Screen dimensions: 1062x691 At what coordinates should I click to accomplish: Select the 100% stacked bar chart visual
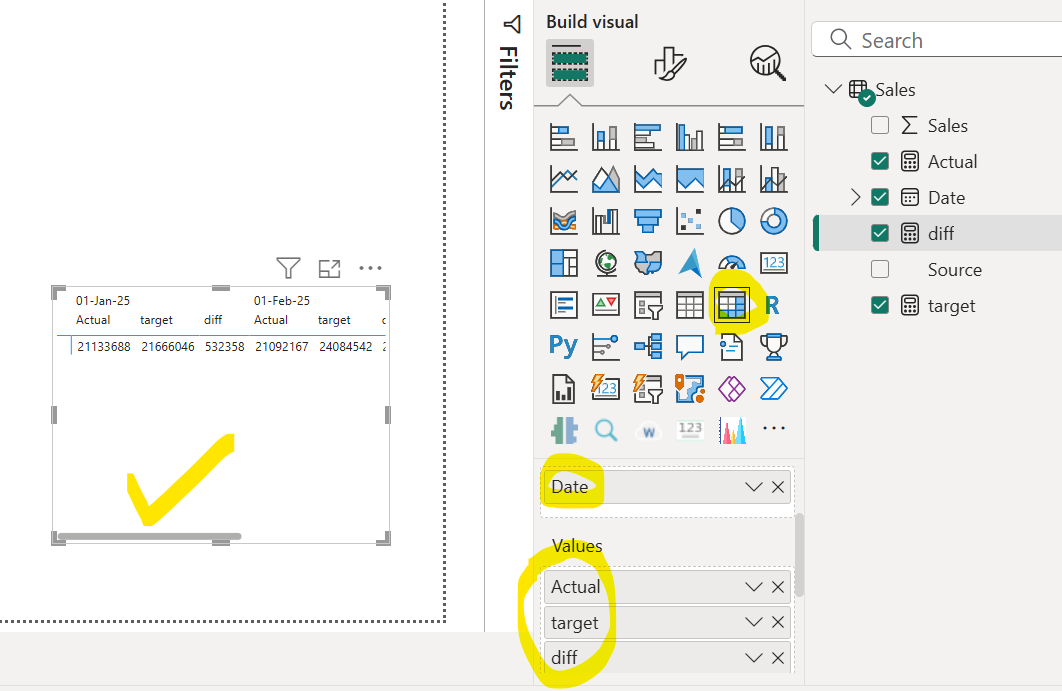tap(731, 138)
